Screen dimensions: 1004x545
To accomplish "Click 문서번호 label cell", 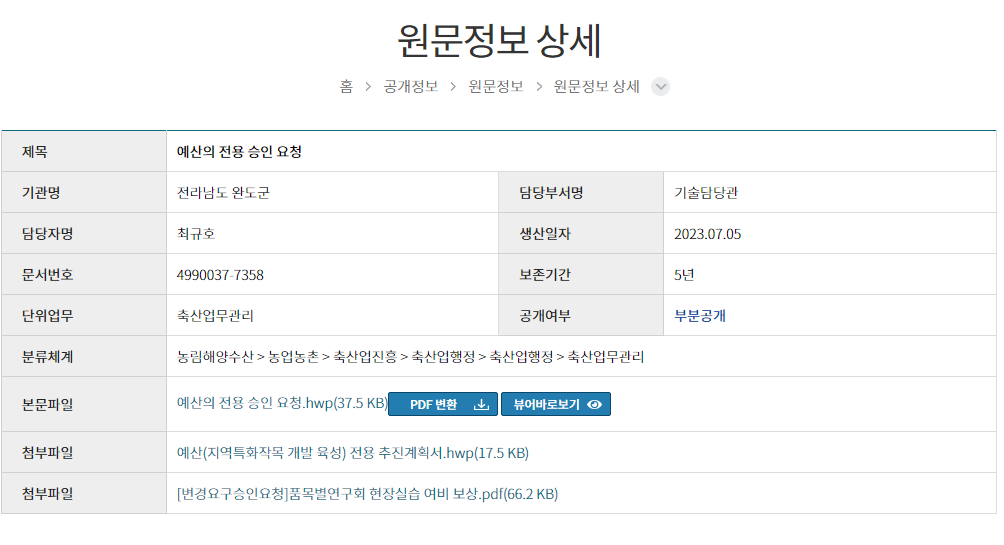I will pos(84,275).
